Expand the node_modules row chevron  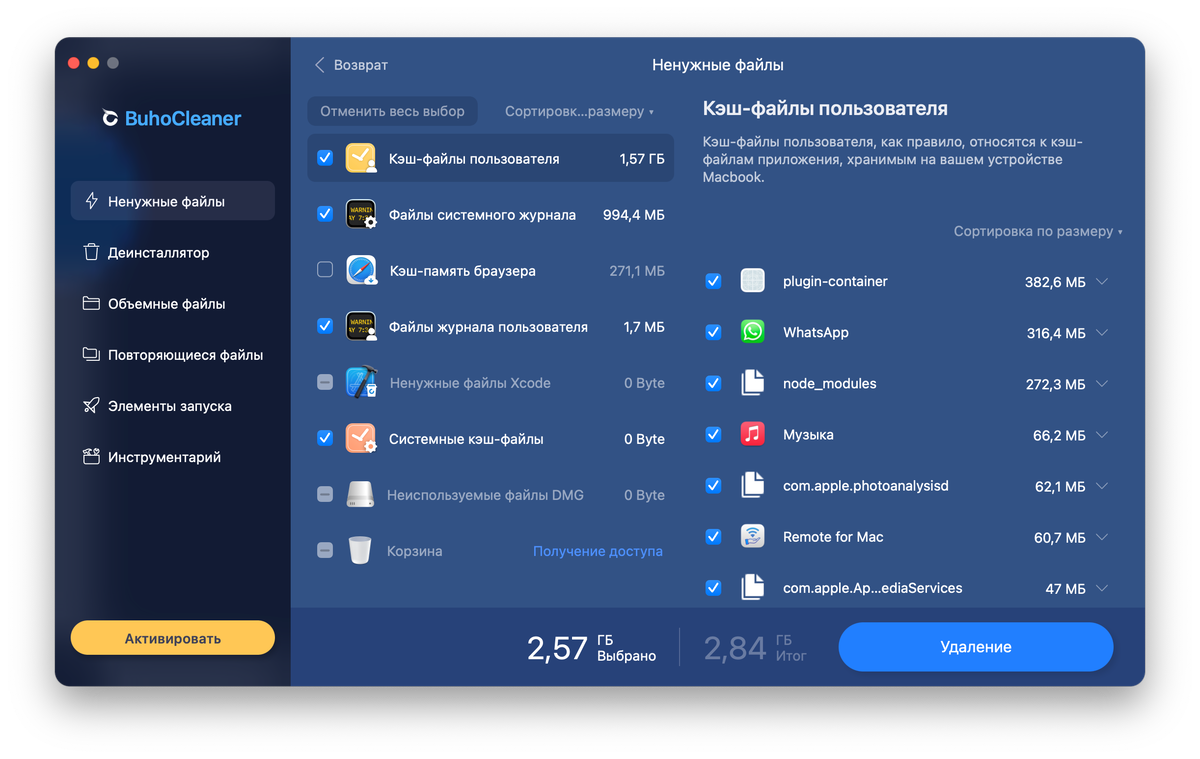point(1102,384)
